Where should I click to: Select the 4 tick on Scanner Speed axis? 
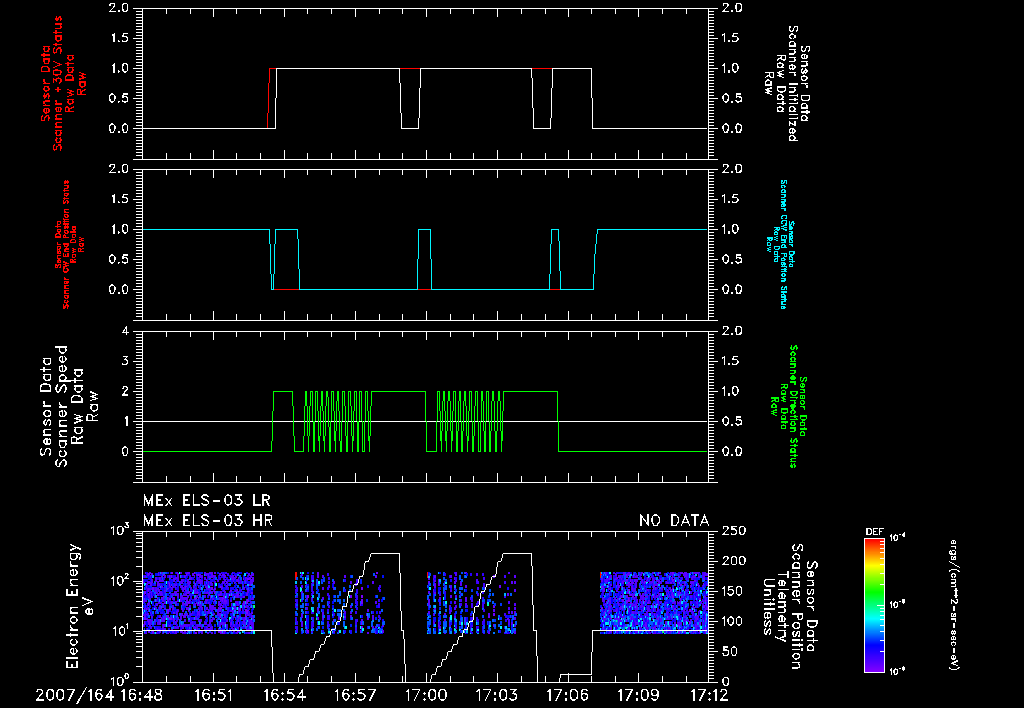point(125,331)
